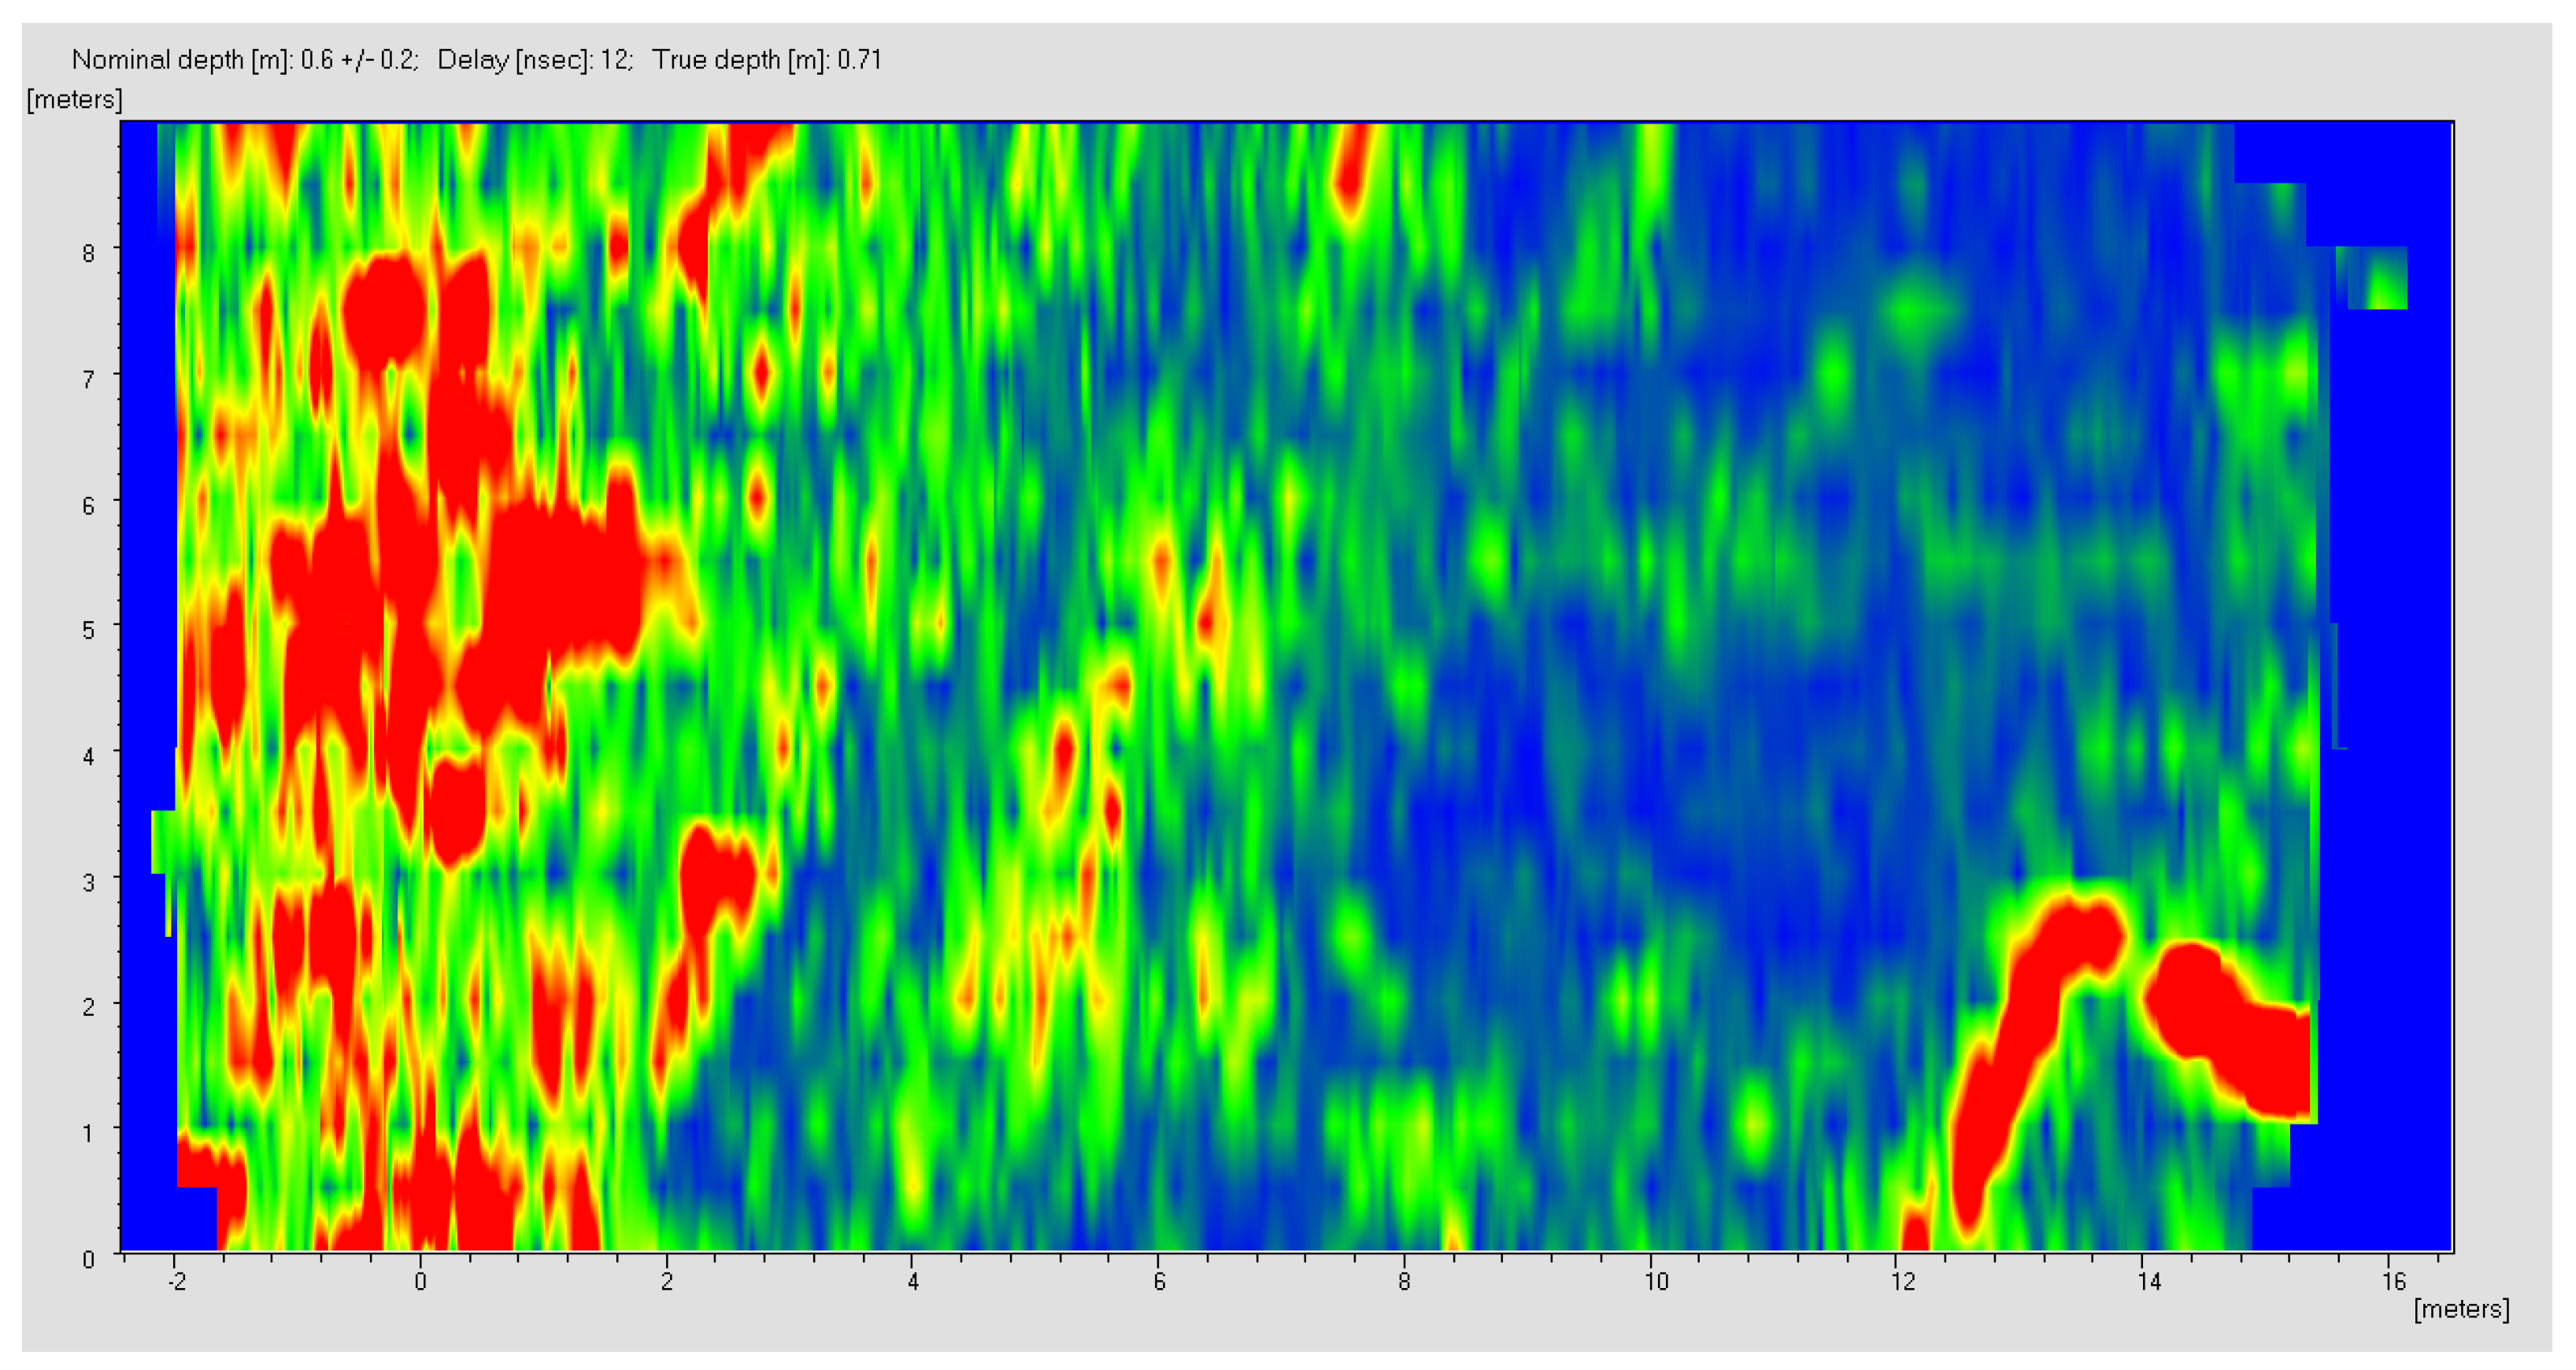Image resolution: width=2576 pixels, height=1370 pixels.
Task: Click the horizontal axis tick label '16'
Action: pyautogui.click(x=2393, y=1281)
